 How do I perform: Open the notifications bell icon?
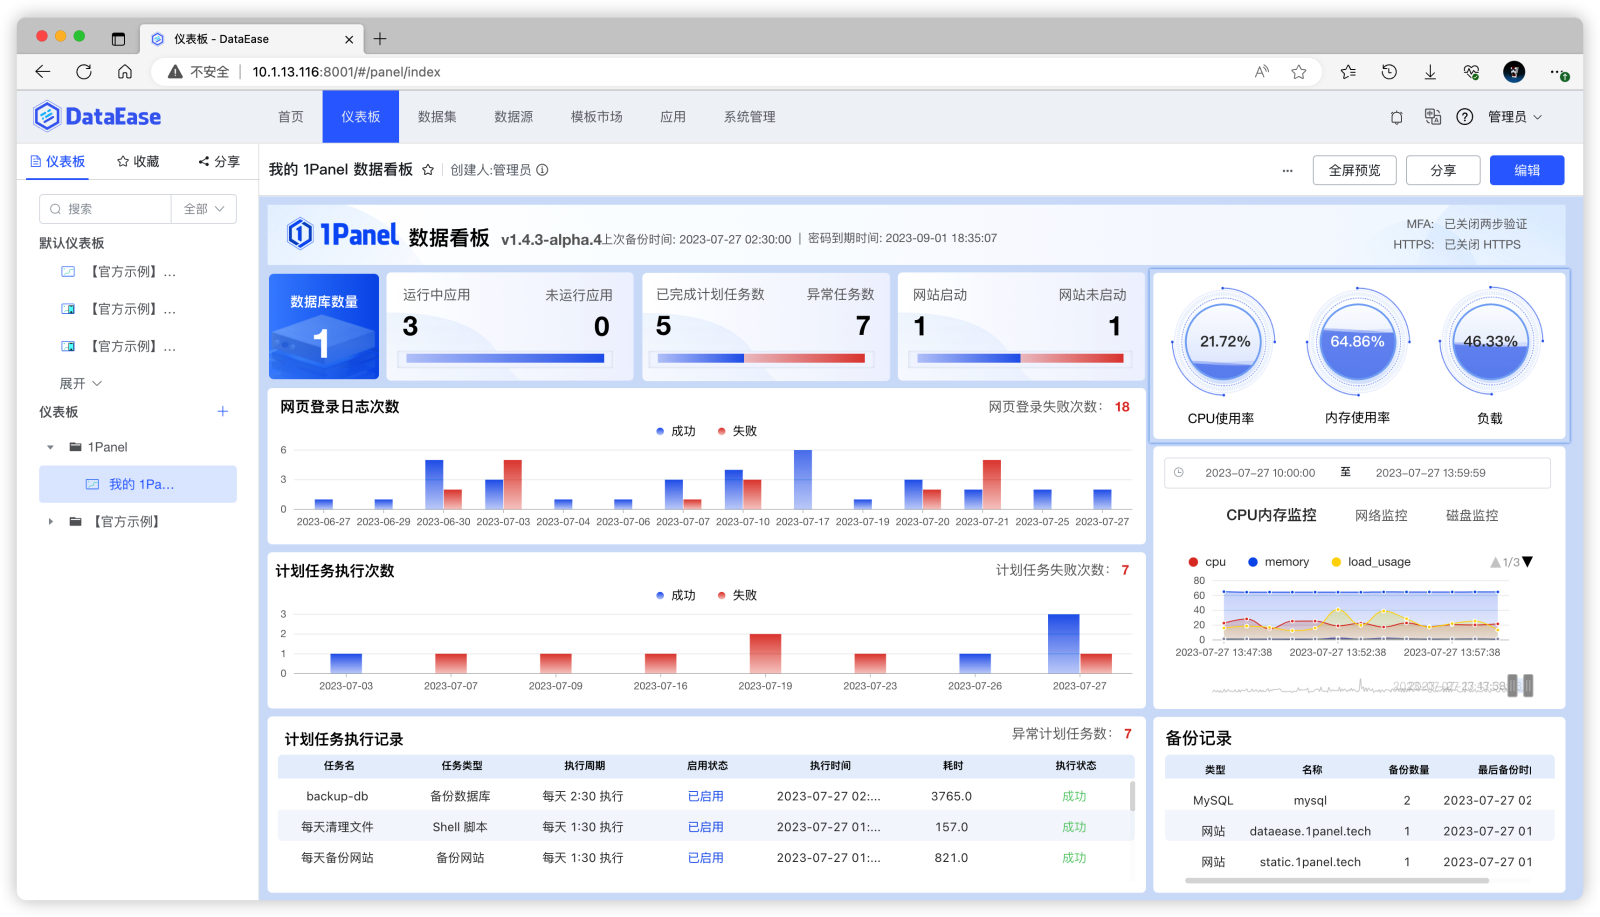point(1397,117)
